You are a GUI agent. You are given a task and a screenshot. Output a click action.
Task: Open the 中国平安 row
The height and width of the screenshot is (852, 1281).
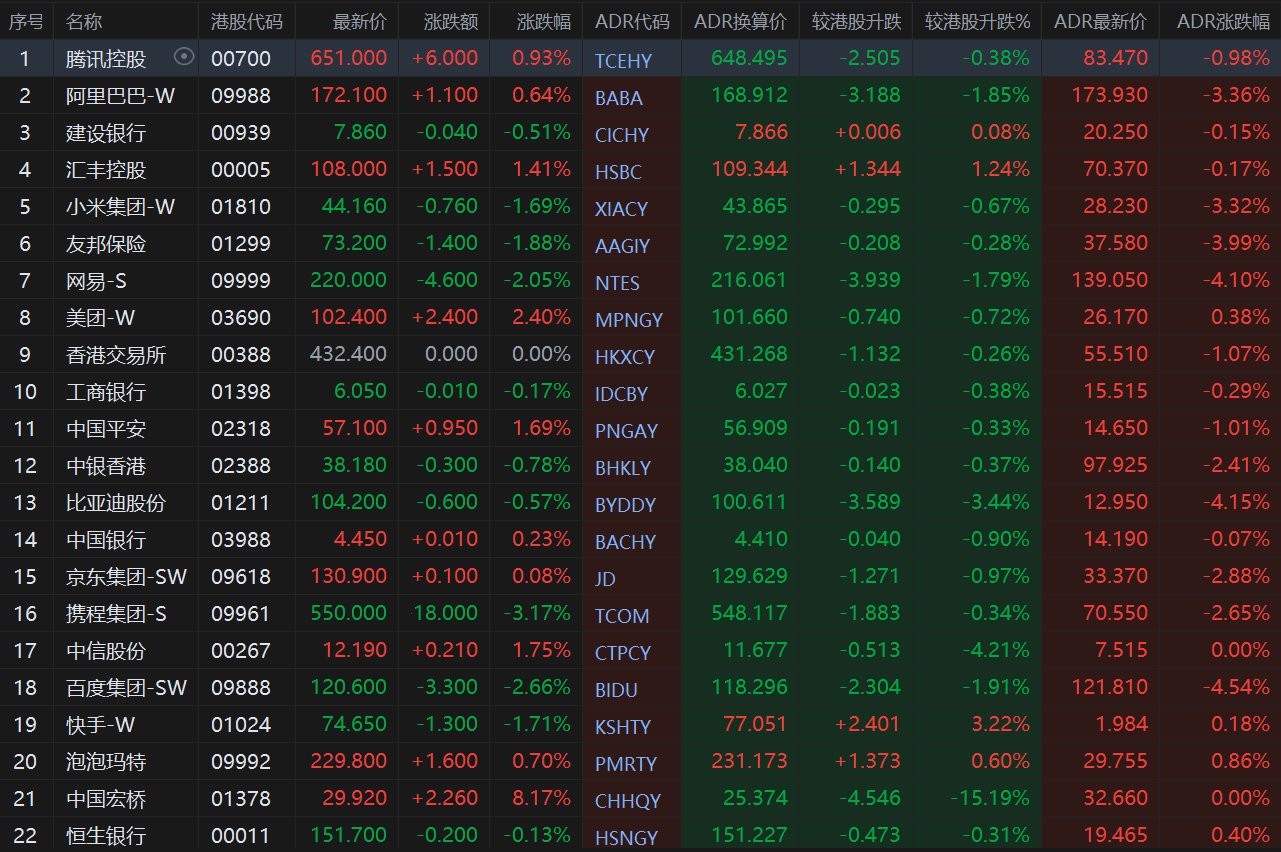pyautogui.click(x=640, y=429)
